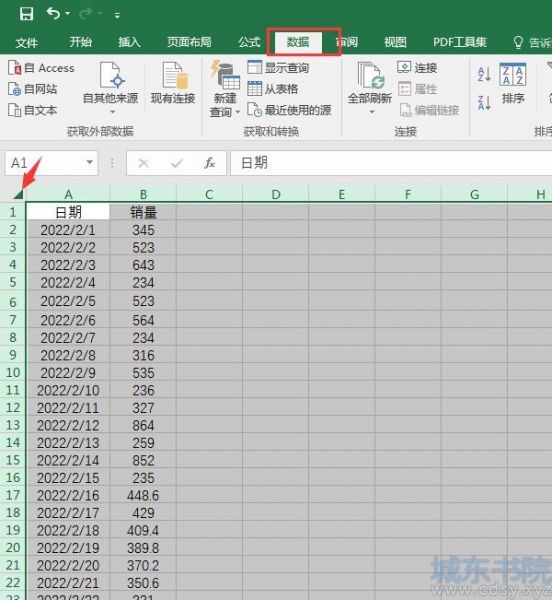Open Customize Quick Access Toolbar dropdown
This screenshot has height=600, width=552.
tap(117, 15)
